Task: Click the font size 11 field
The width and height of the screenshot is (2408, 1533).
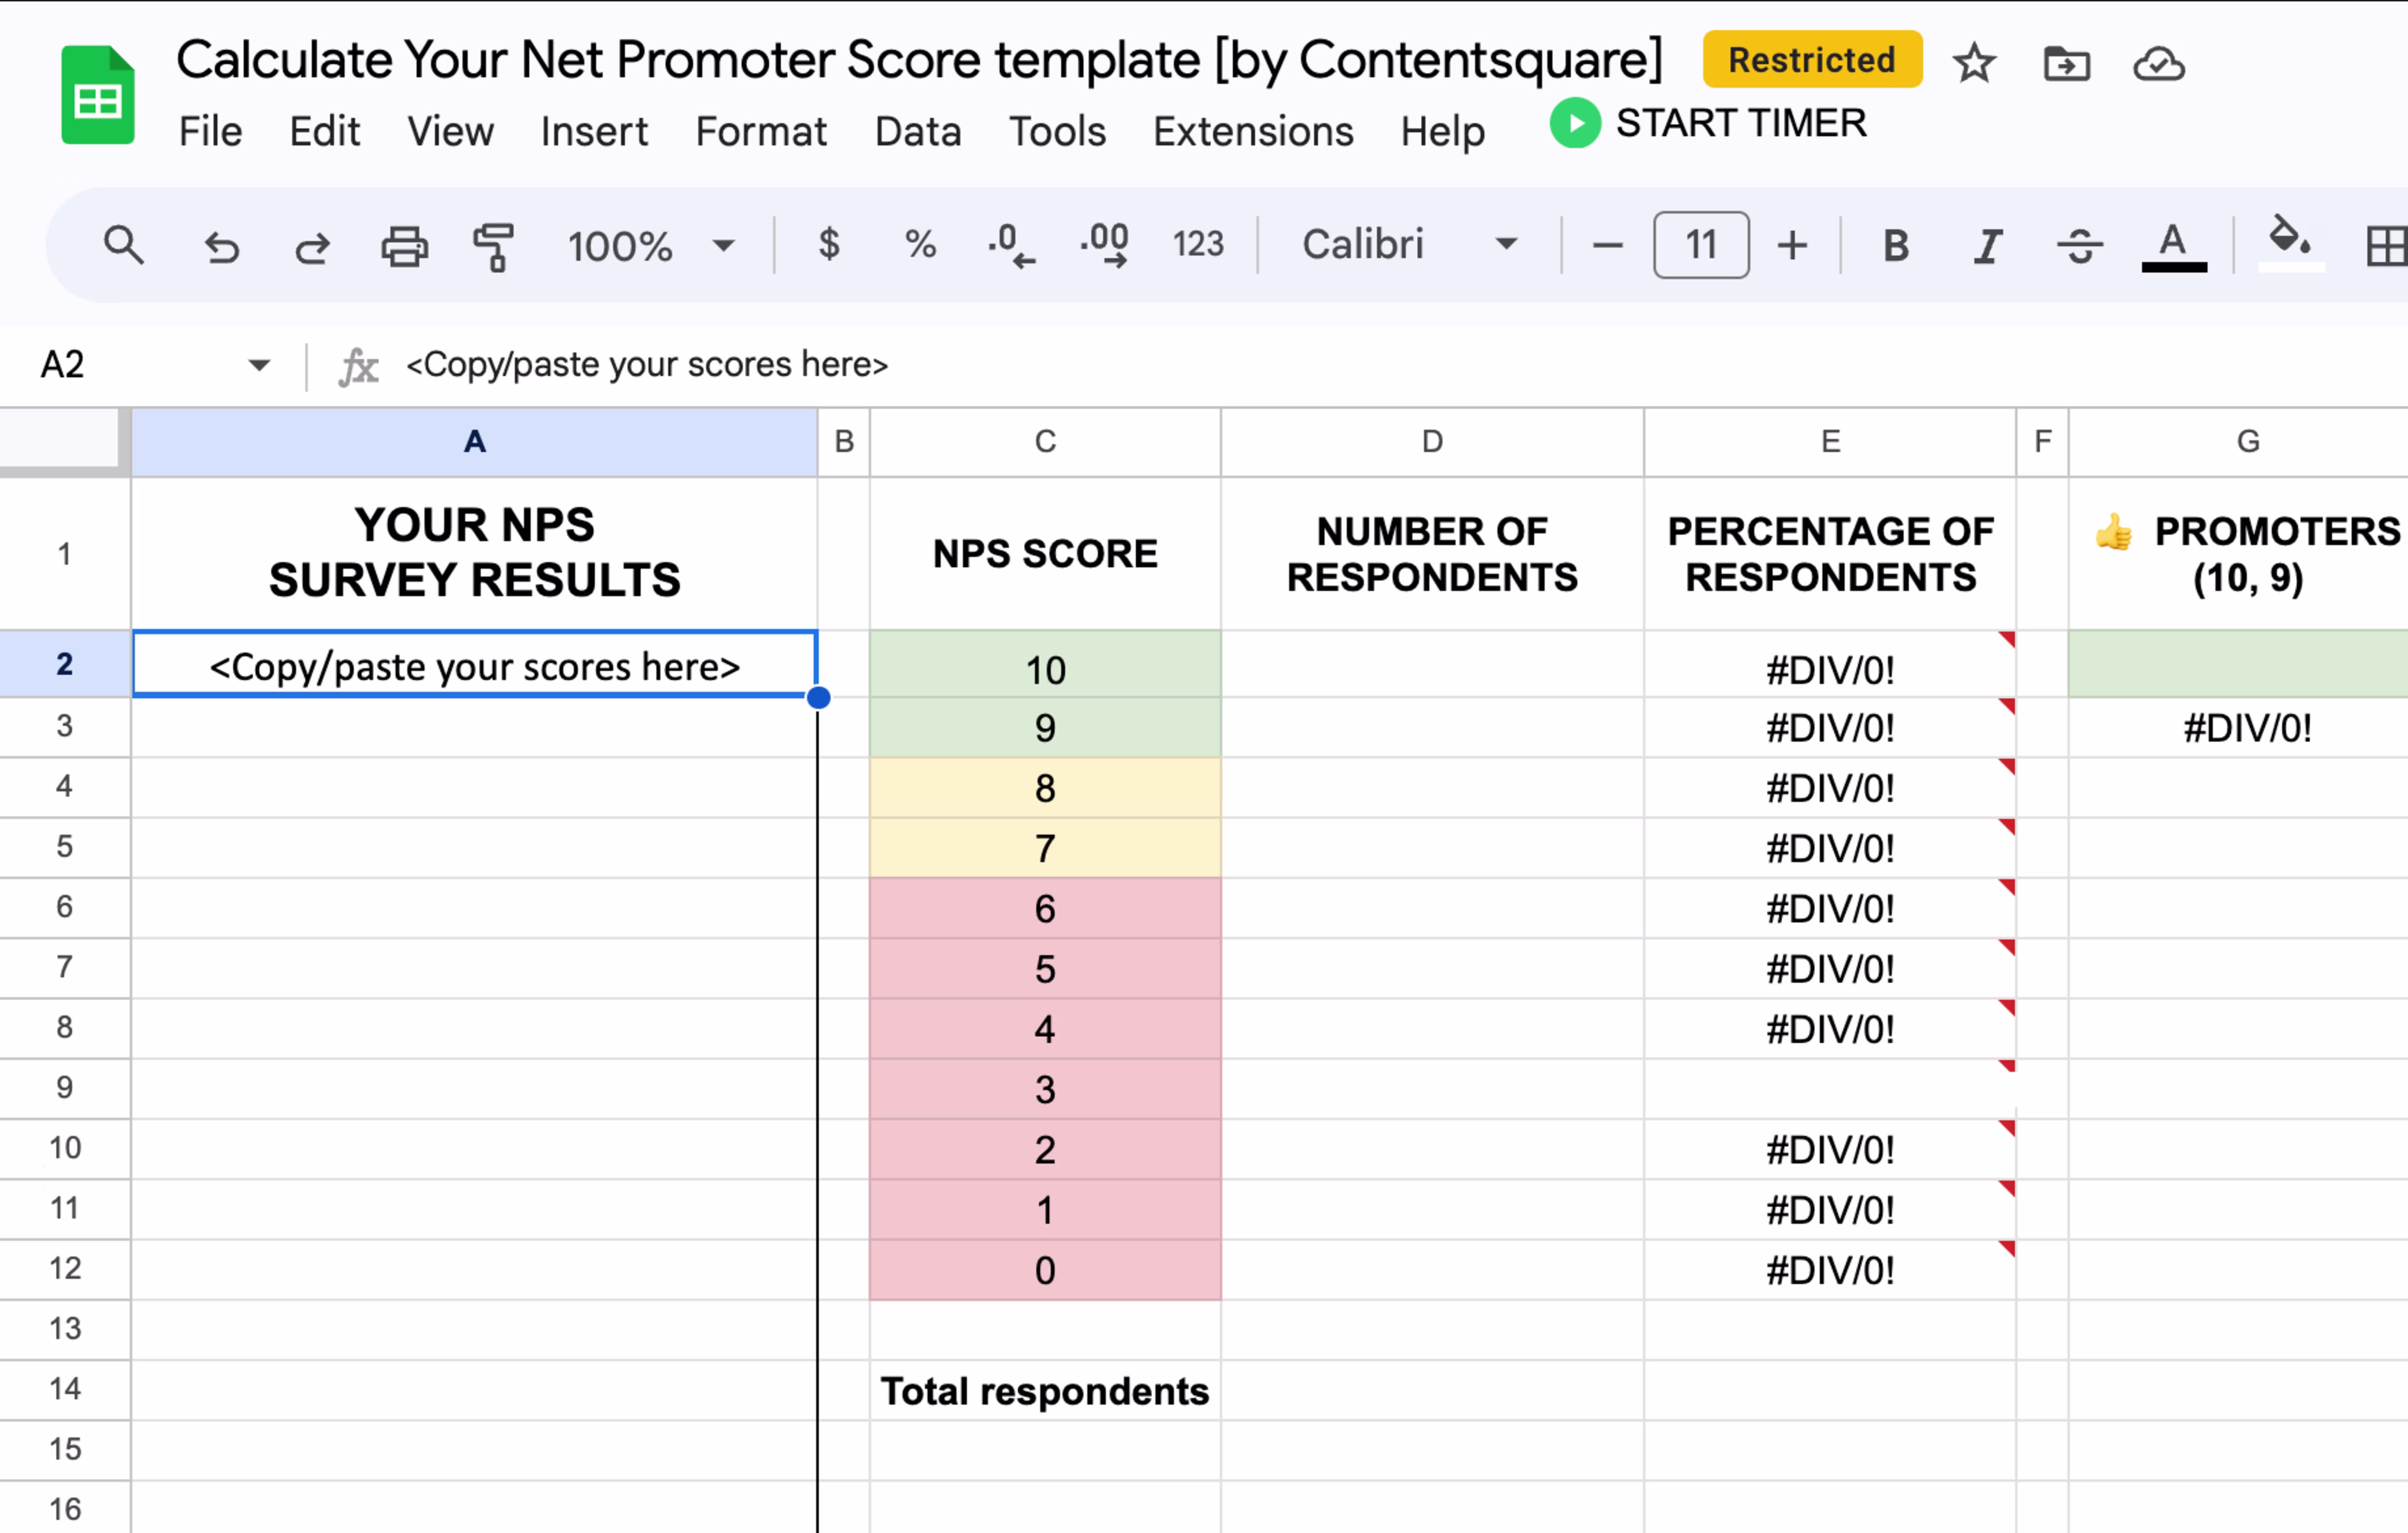Action: [1701, 245]
